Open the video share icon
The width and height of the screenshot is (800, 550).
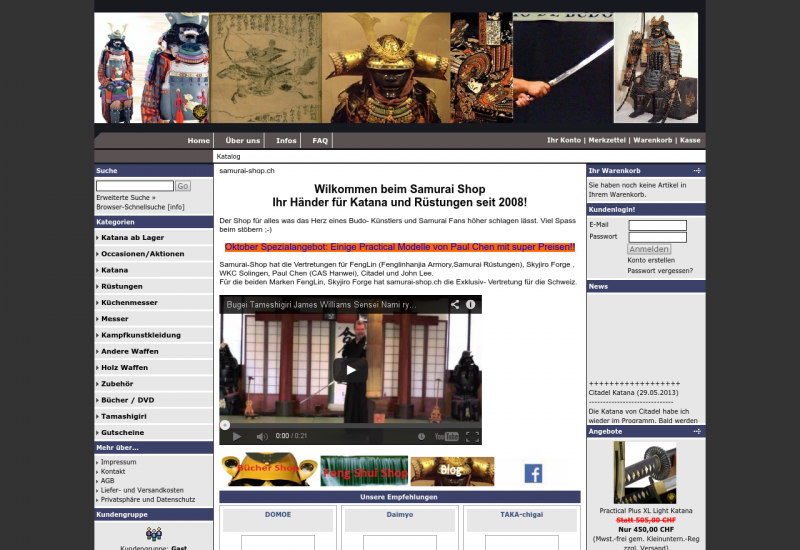pyautogui.click(x=455, y=304)
